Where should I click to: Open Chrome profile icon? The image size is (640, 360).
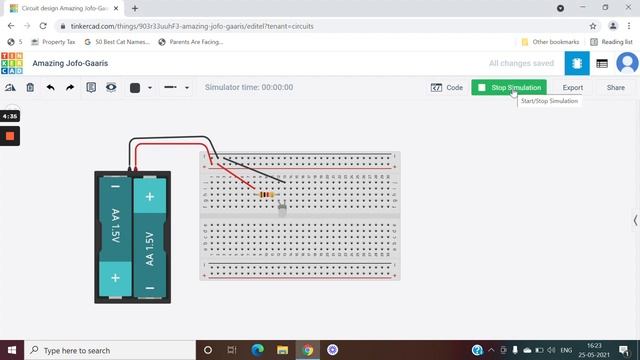(613, 26)
